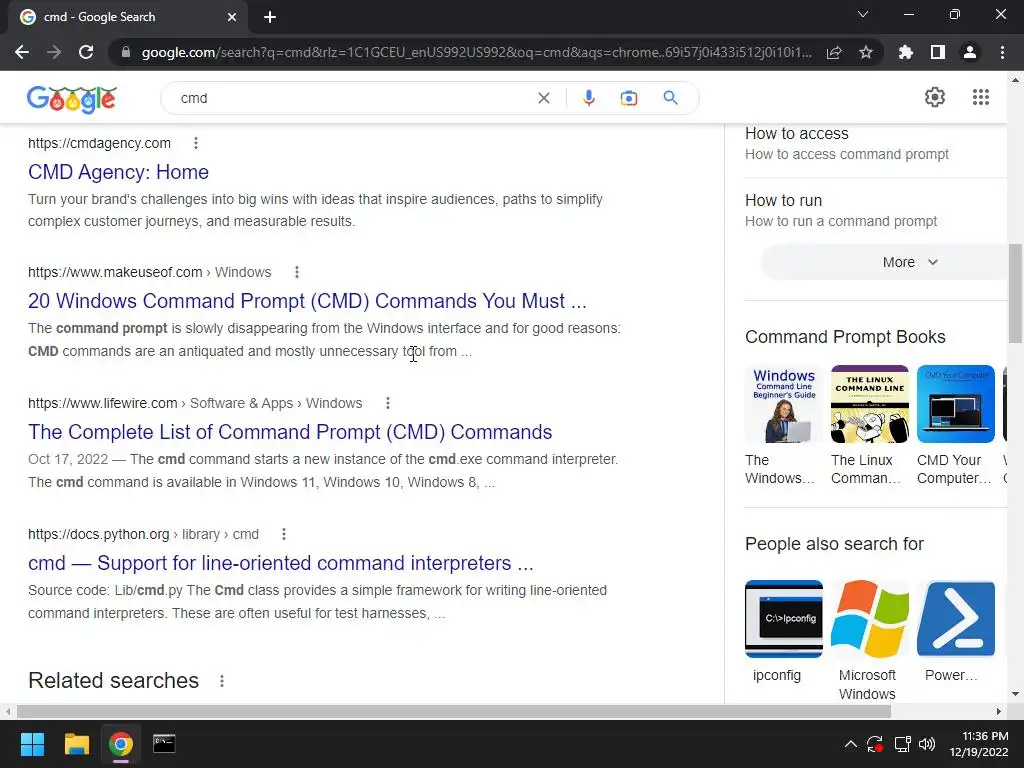Click the scroll-right arrow on the horizontal scrollbar
The image size is (1024, 768).
click(999, 711)
